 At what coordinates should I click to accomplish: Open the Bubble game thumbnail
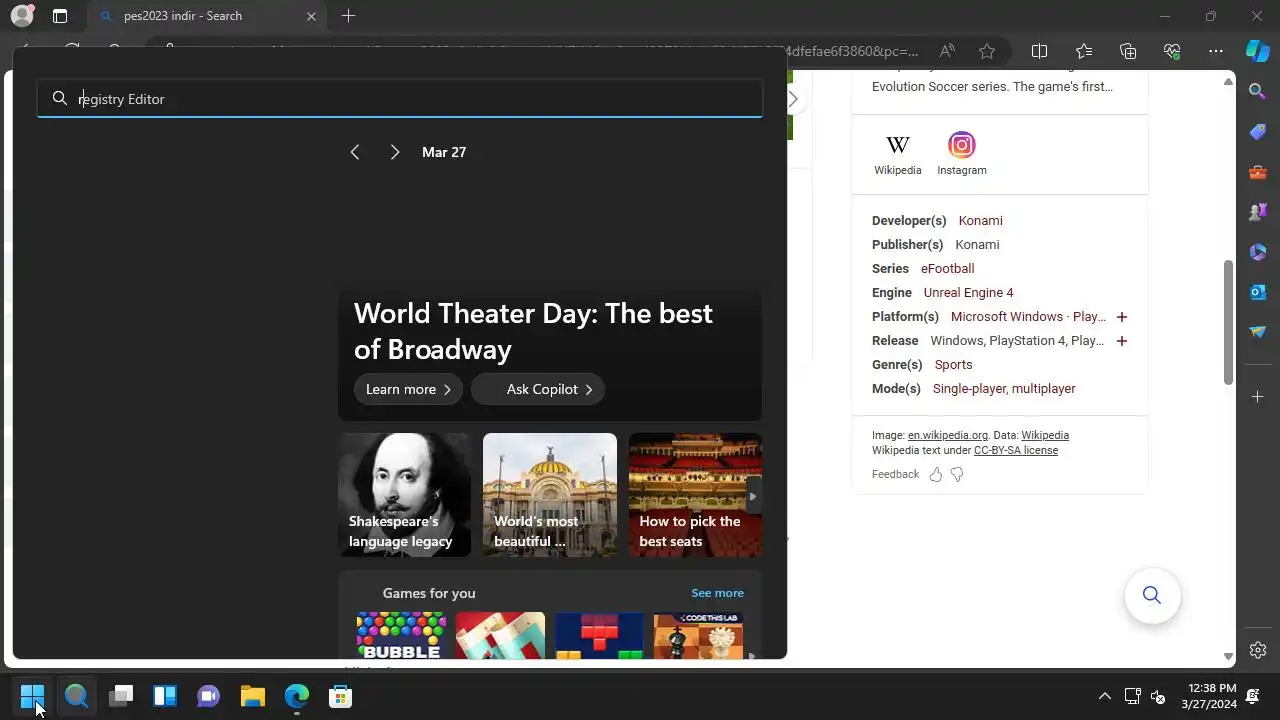tap(401, 636)
